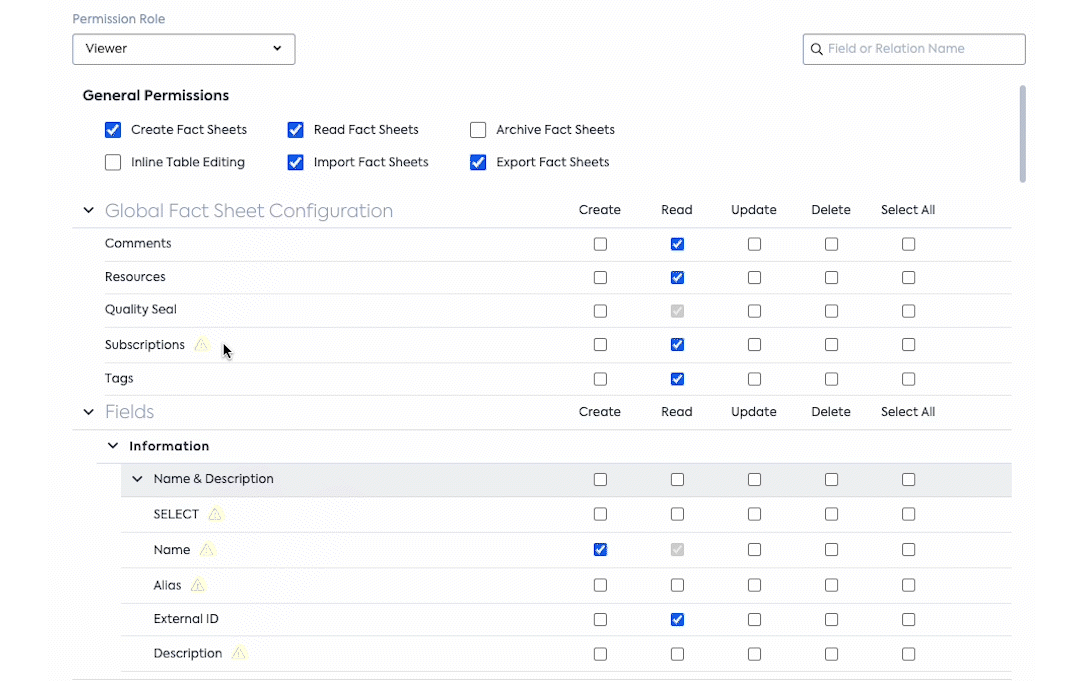Image resolution: width=1082 pixels, height=684 pixels.
Task: Click the Quality Seal row label
Action: click(x=141, y=309)
